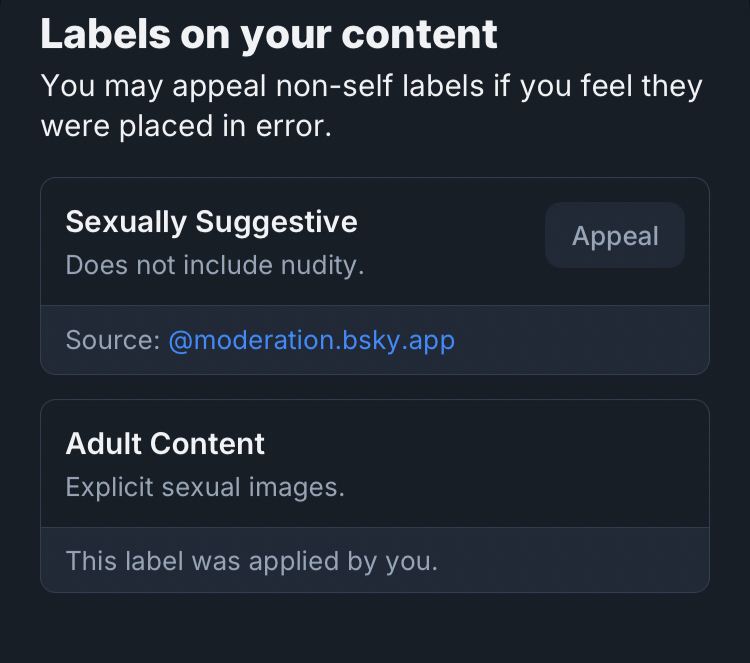The image size is (750, 663).
Task: Click empty footer area right of the moderation link
Action: (x=590, y=340)
